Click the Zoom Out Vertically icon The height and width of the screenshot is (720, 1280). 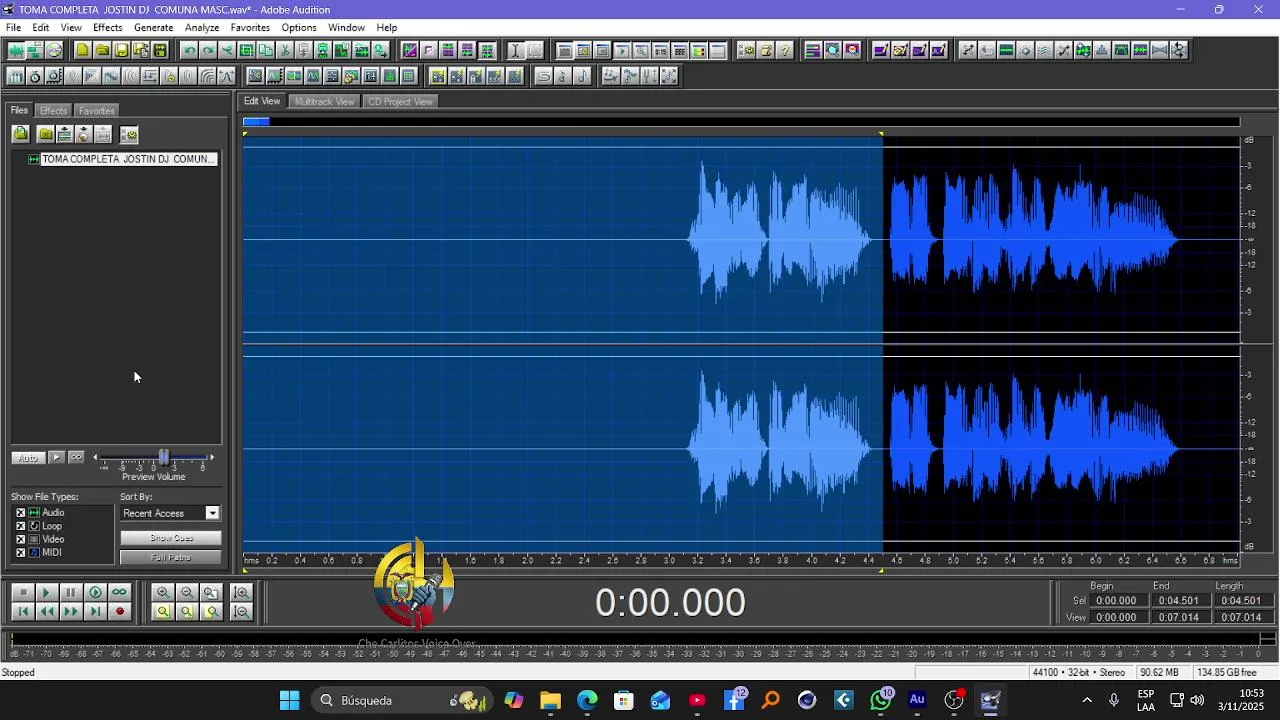241,611
